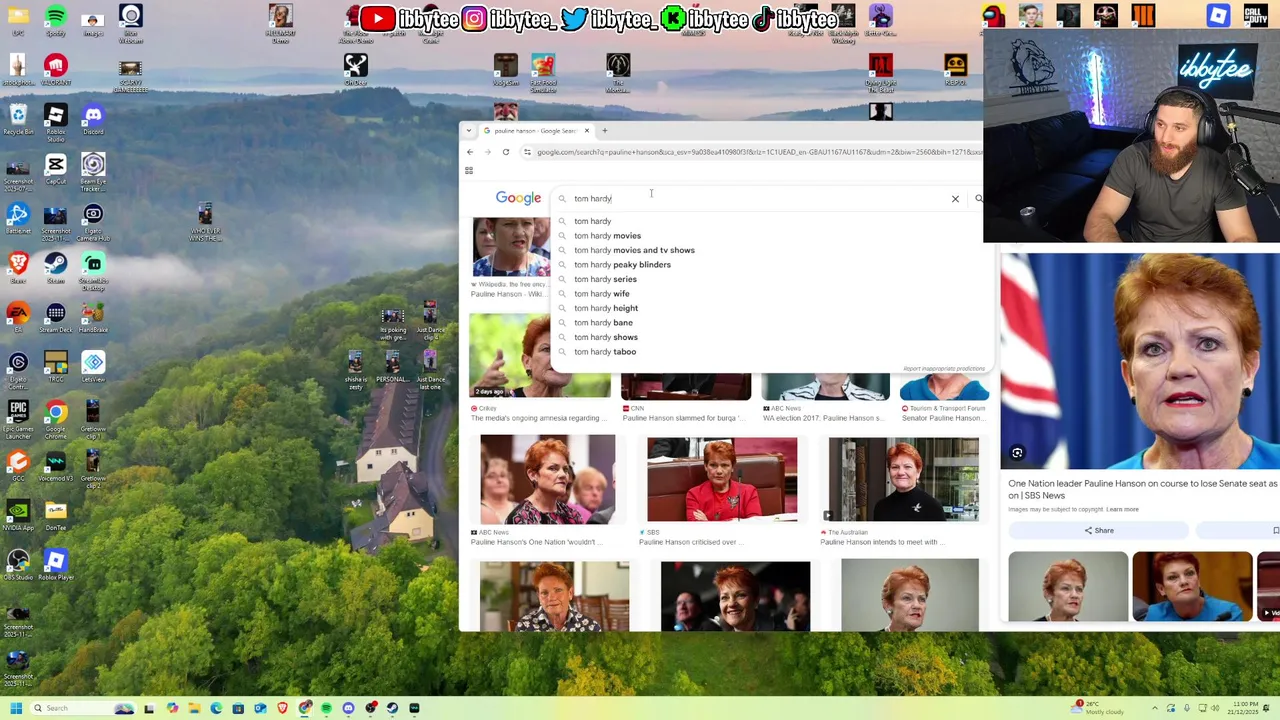Open Google Chrome desktop shortcut
The width and height of the screenshot is (1280, 720).
[55, 418]
